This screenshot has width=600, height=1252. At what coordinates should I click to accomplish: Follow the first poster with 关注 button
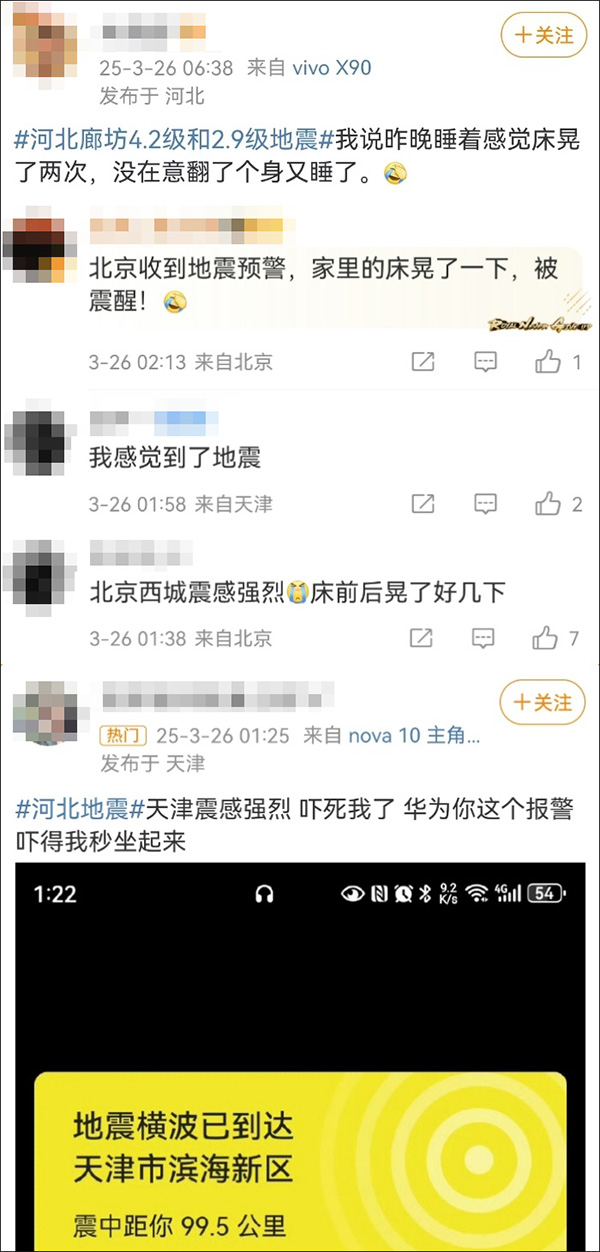pos(544,35)
